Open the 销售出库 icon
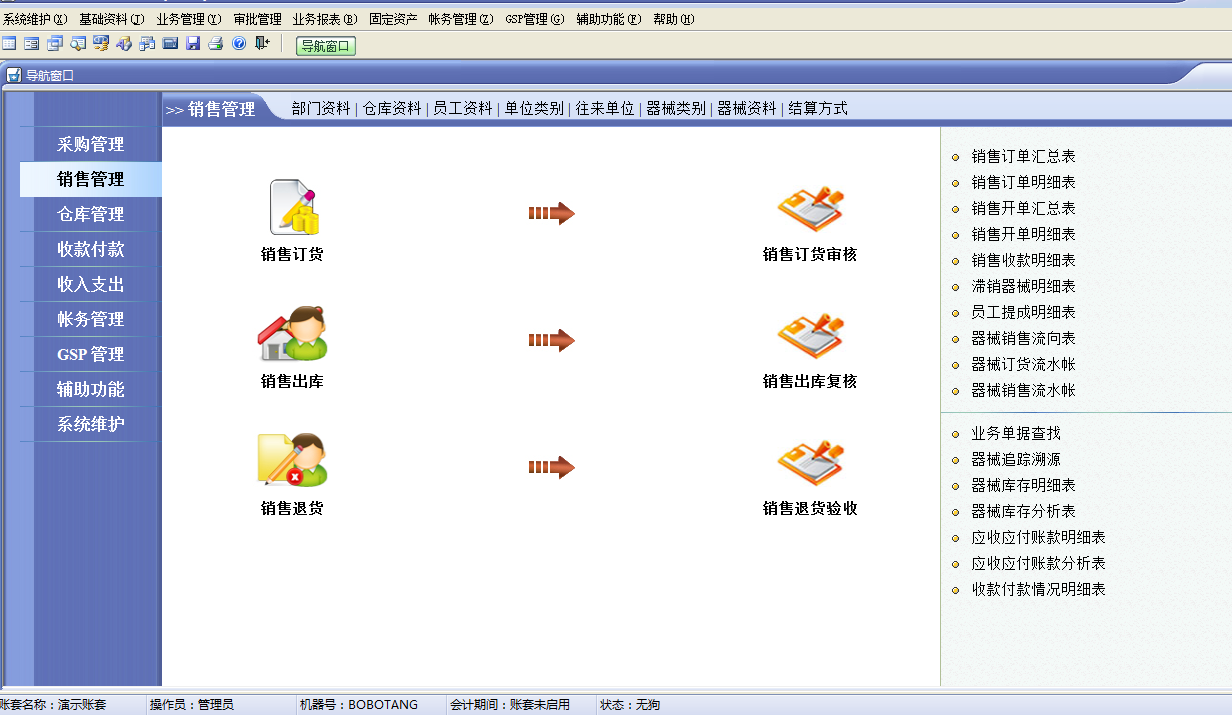 coord(292,334)
